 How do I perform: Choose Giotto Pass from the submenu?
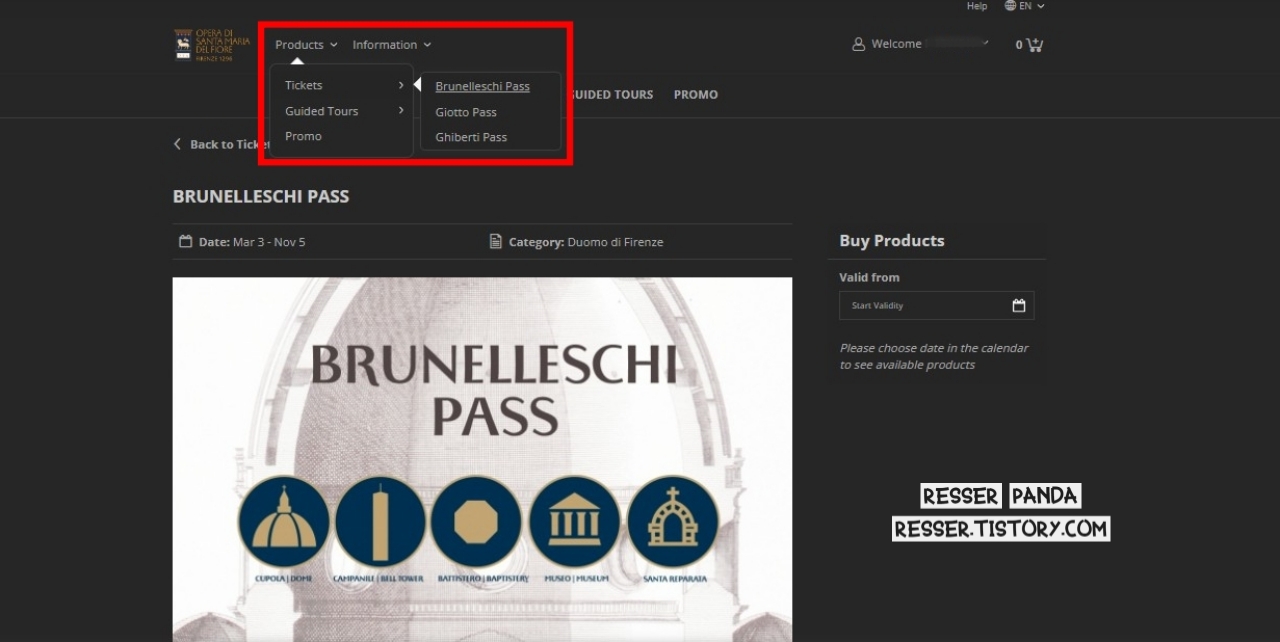coord(466,112)
